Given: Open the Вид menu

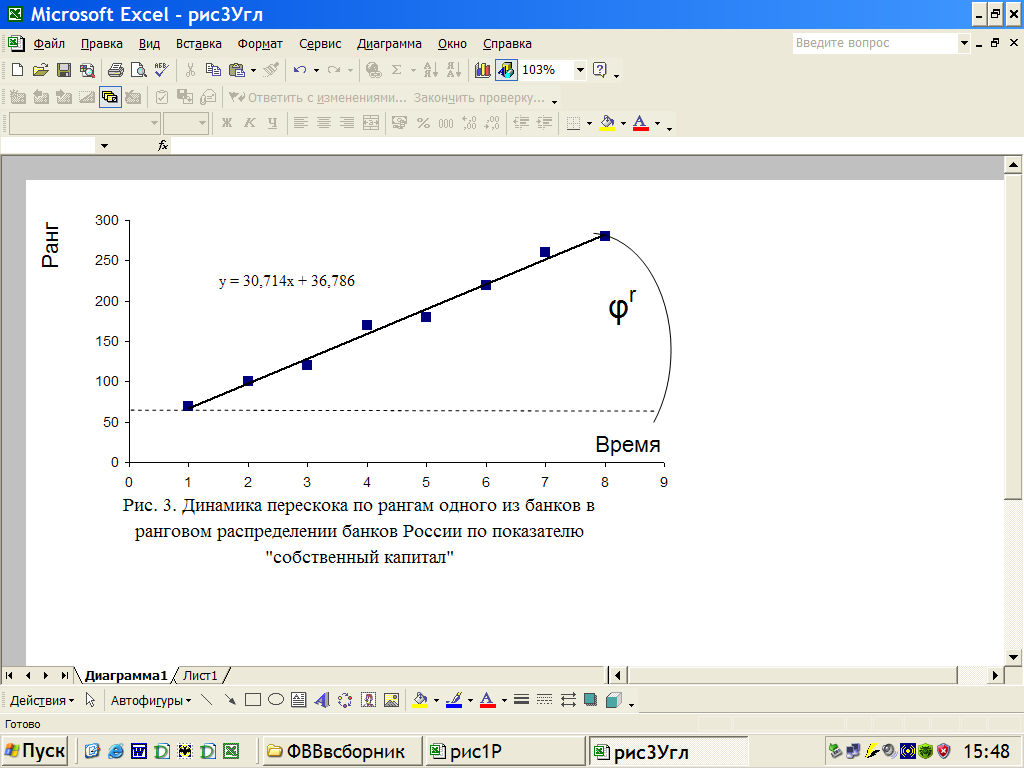Looking at the screenshot, I should (150, 44).
